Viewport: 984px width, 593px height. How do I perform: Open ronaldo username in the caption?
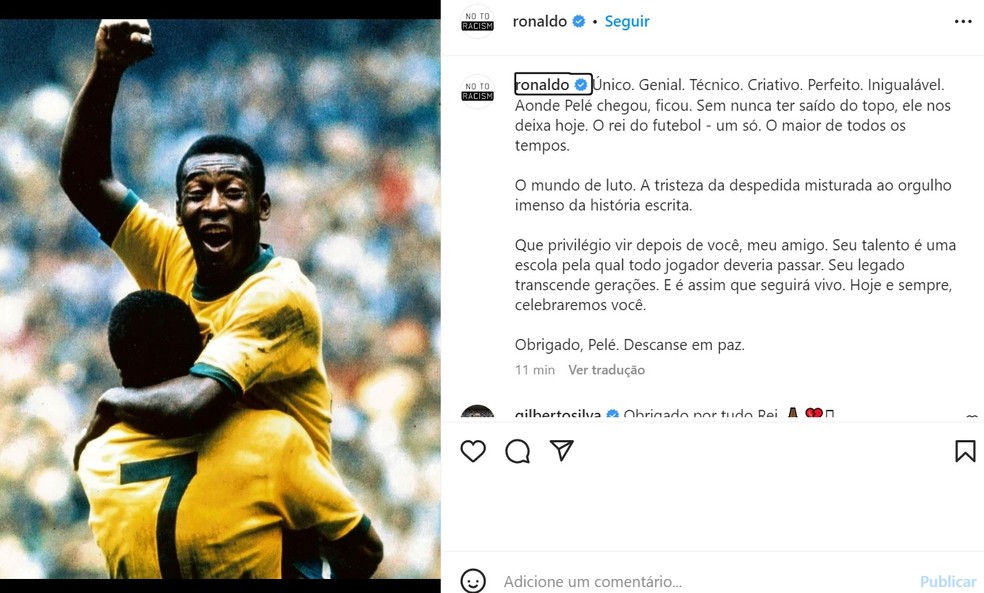[x=542, y=85]
